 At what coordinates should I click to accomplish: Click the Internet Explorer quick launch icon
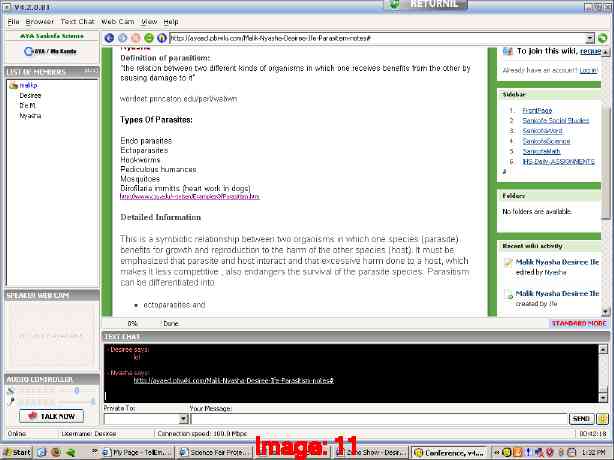[x=42, y=453]
